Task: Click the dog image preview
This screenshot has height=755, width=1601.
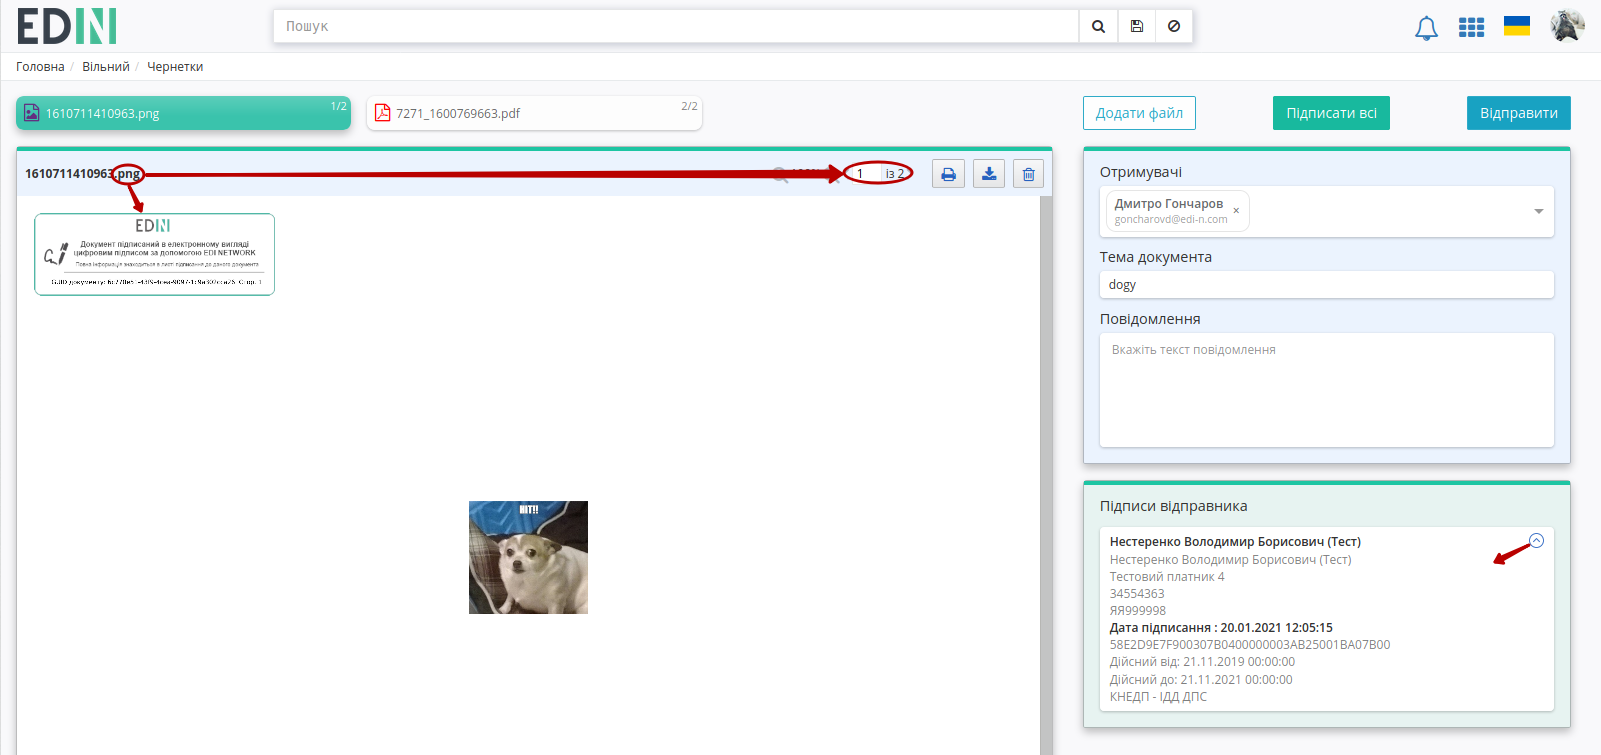Action: coord(528,557)
